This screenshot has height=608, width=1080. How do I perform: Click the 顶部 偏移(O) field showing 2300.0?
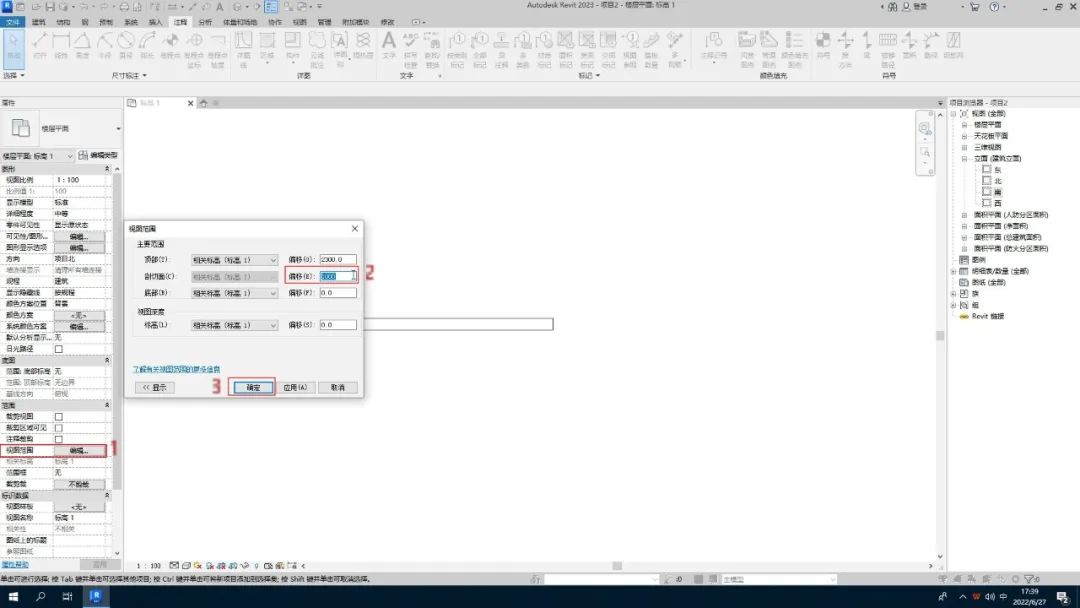[x=338, y=260]
